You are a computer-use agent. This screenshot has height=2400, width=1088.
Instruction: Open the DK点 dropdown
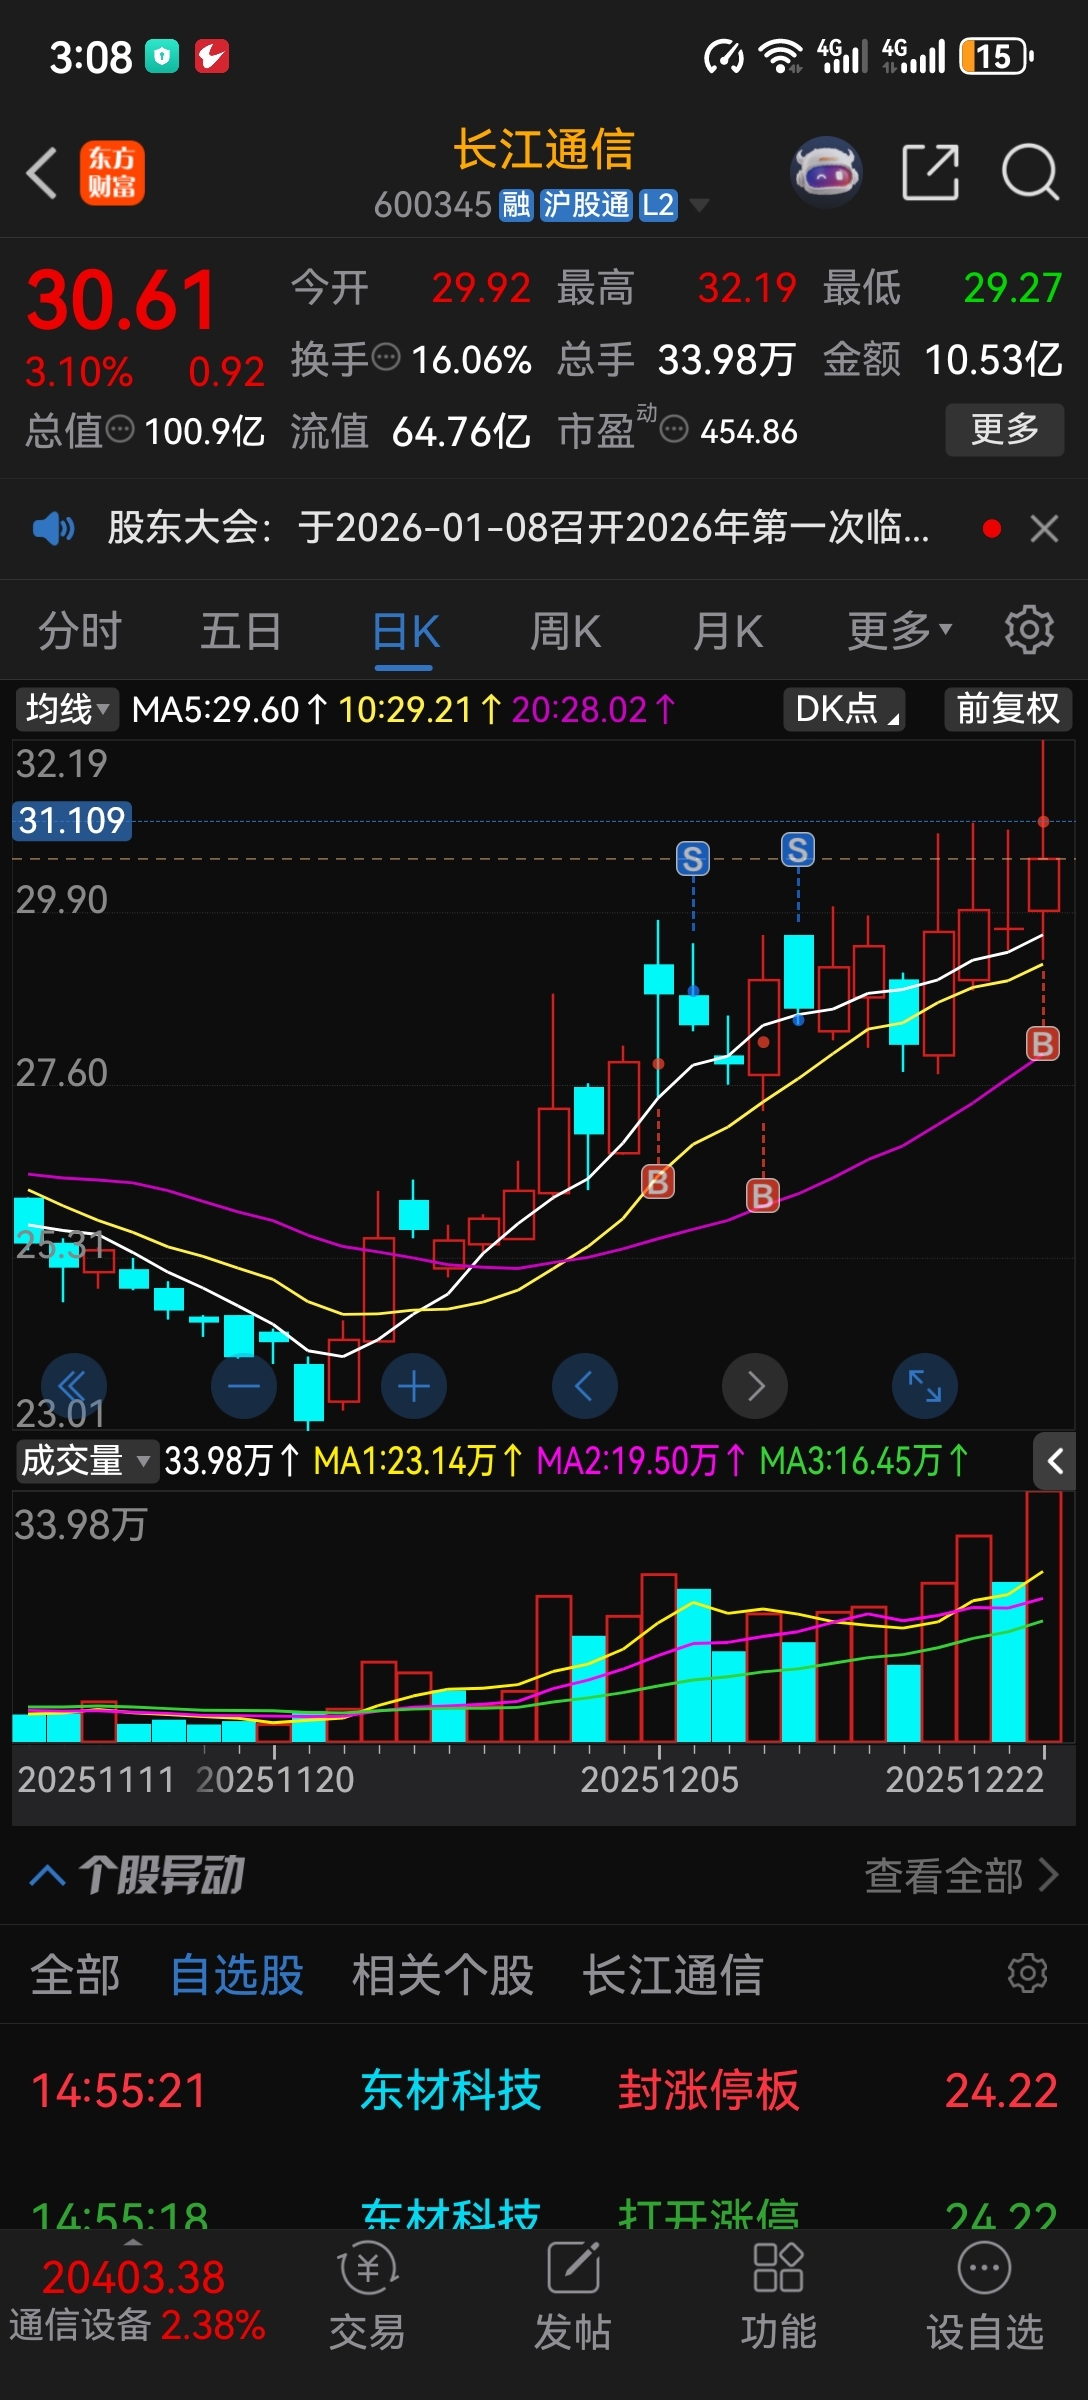[845, 709]
